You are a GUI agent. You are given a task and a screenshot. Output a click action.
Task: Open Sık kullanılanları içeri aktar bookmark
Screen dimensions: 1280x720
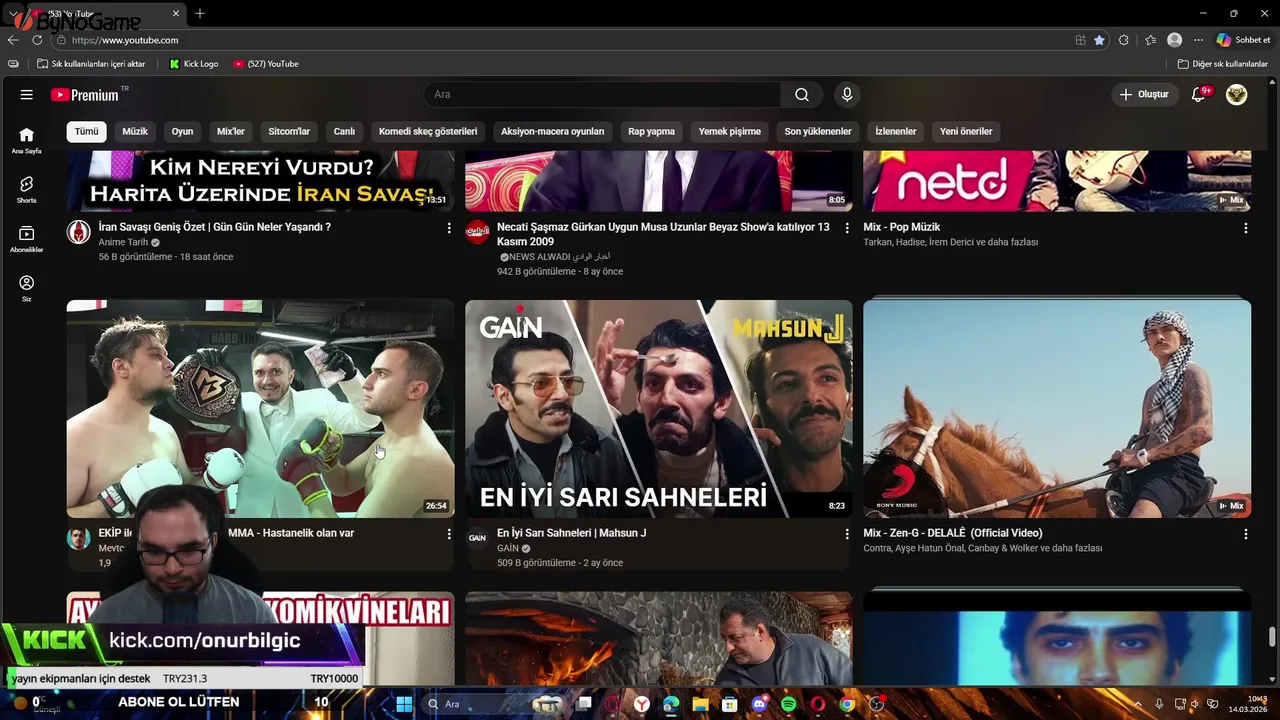91,64
